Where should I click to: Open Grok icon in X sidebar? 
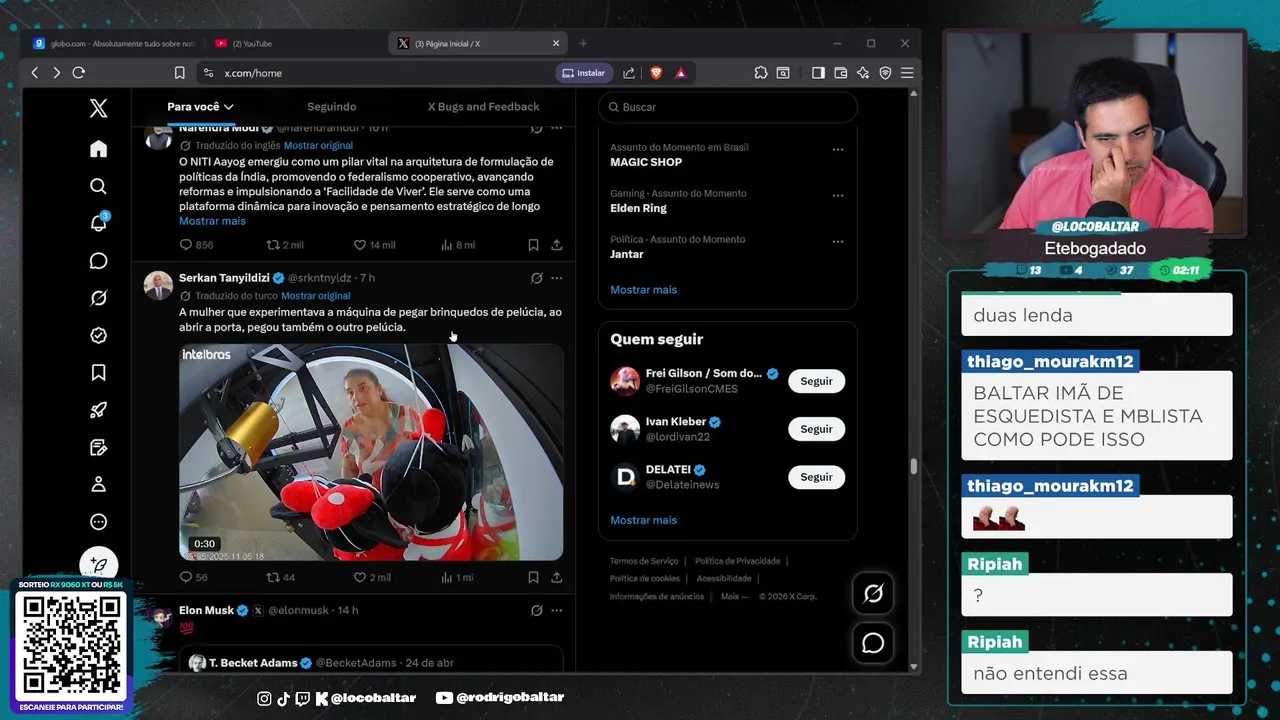click(x=98, y=298)
